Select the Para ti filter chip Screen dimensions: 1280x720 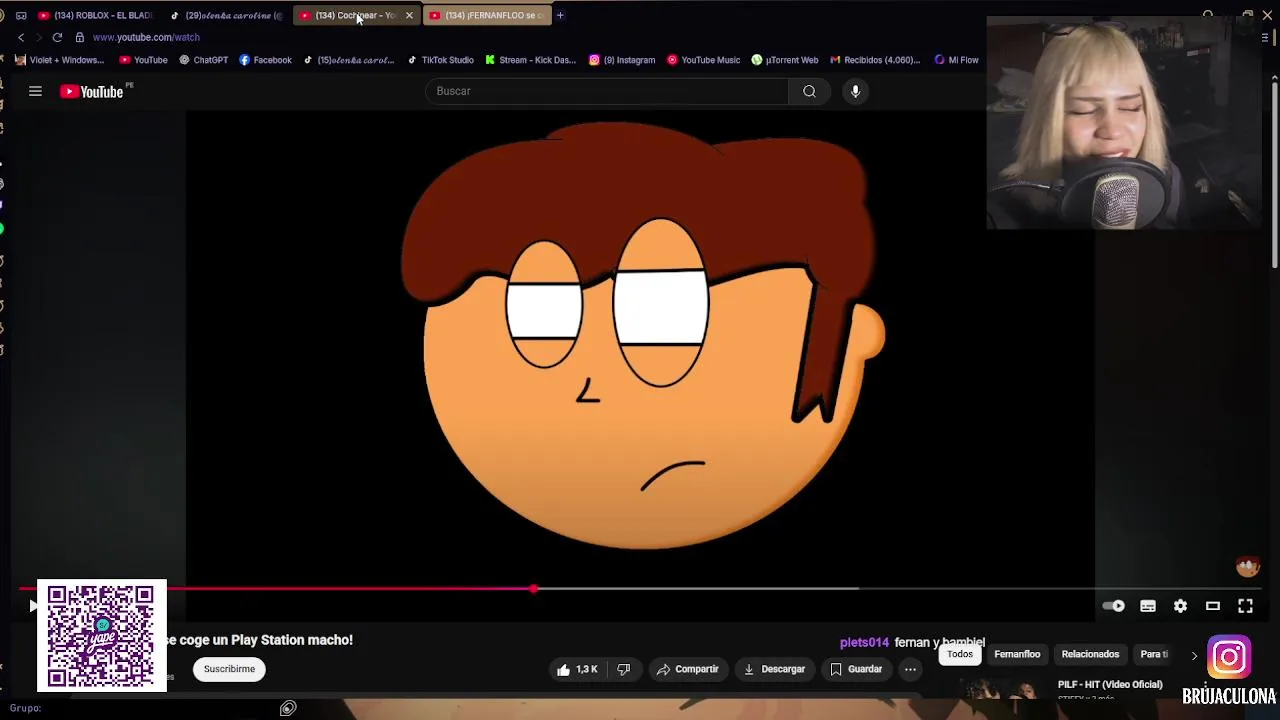(x=1154, y=654)
